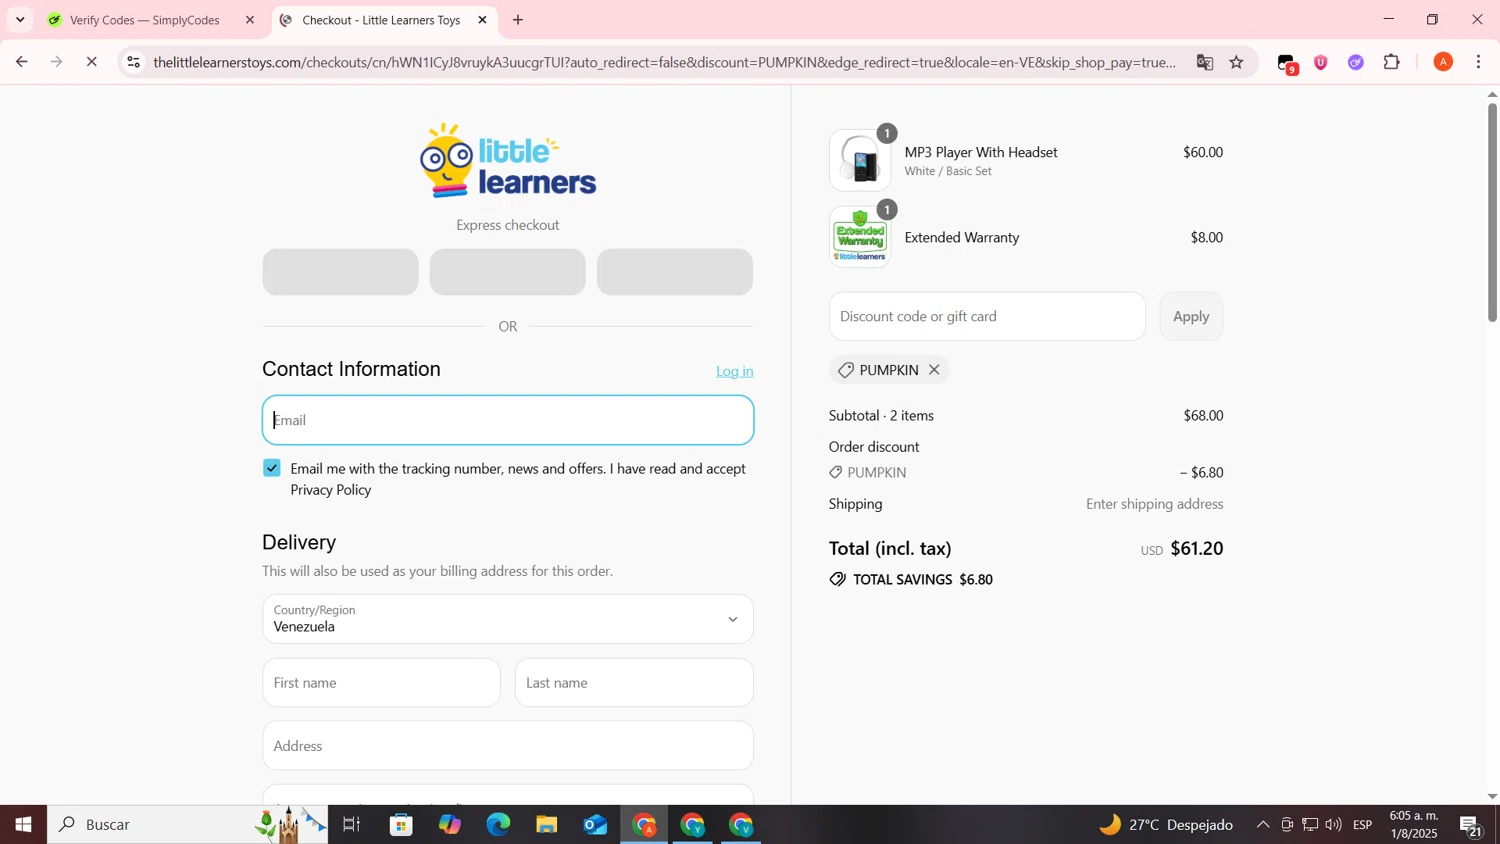This screenshot has height=844, width=1500.
Task: Open the notification center icon
Action: (1471, 826)
